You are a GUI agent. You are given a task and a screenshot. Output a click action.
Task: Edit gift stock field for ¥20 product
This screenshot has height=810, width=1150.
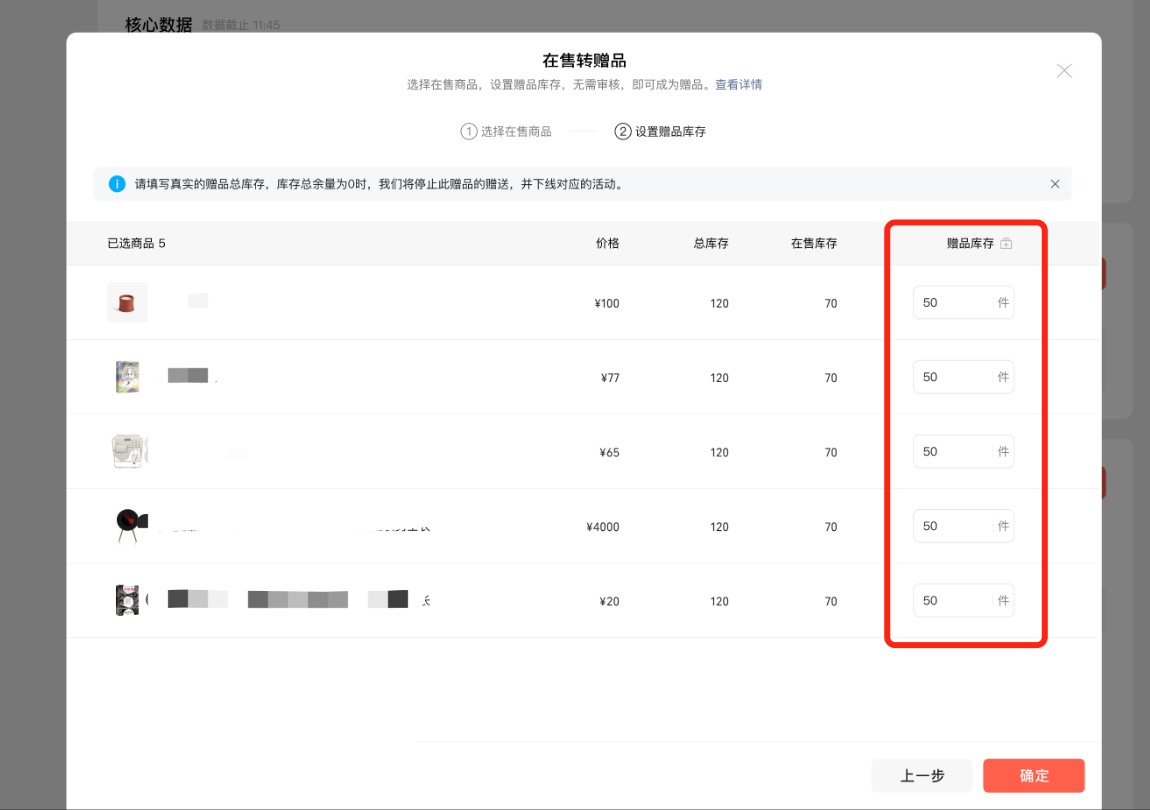tap(952, 601)
